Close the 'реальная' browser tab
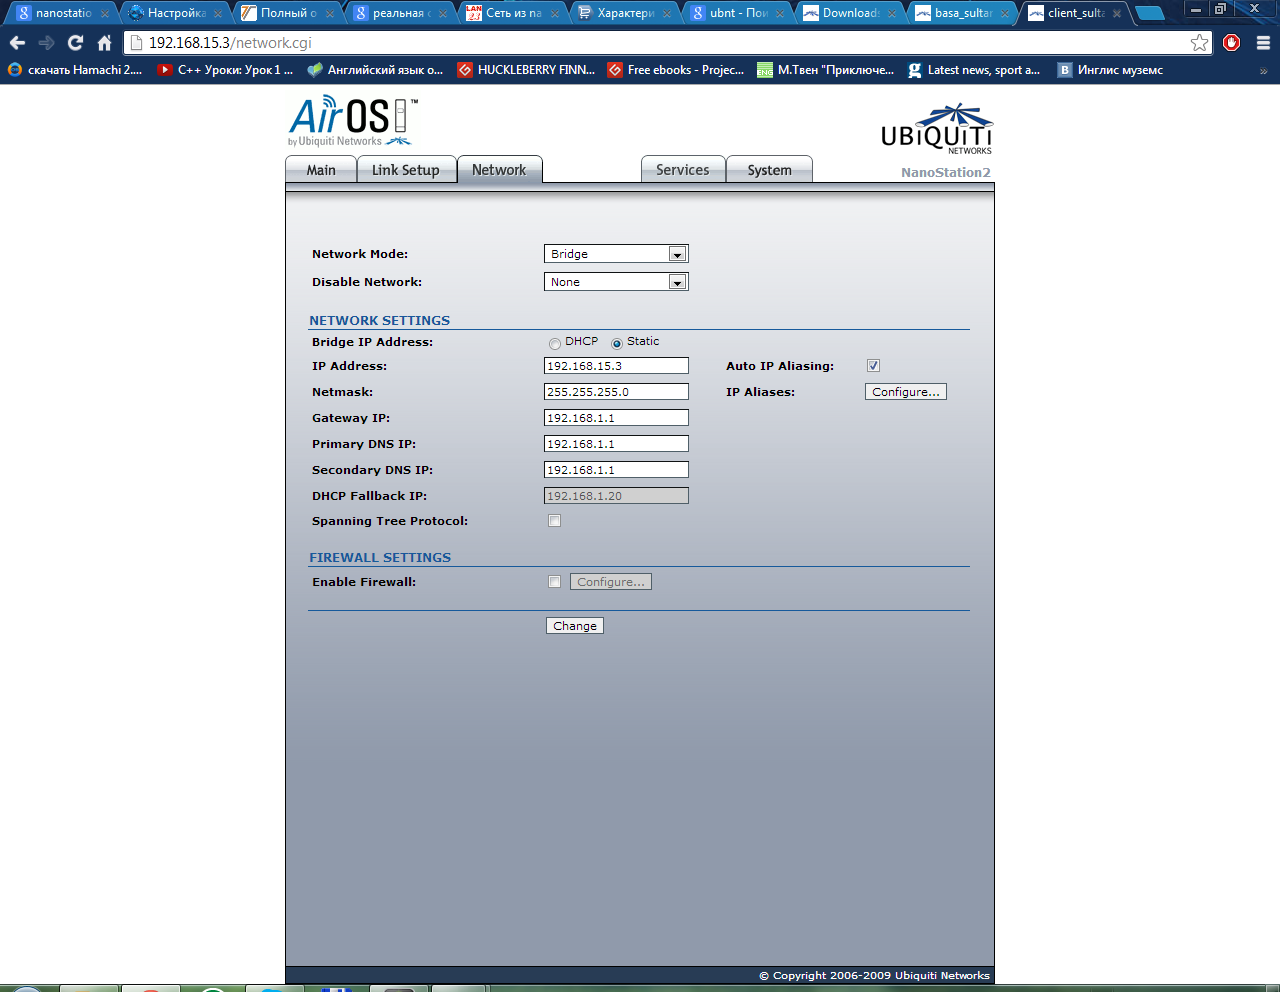Image resolution: width=1280 pixels, height=992 pixels. pyautogui.click(x=443, y=14)
